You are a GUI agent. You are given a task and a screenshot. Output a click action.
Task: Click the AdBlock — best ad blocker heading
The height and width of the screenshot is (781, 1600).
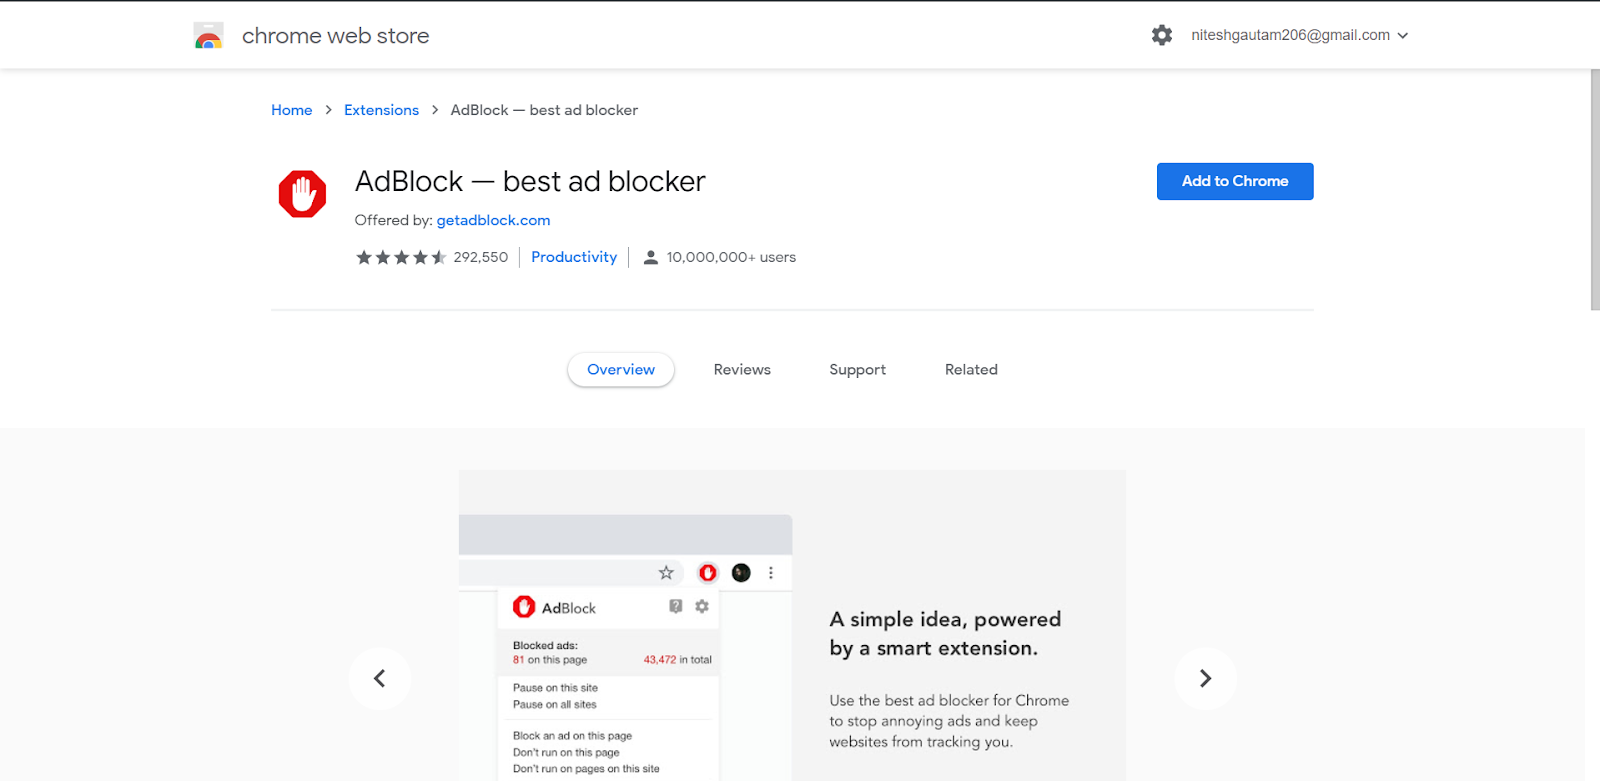pos(530,181)
